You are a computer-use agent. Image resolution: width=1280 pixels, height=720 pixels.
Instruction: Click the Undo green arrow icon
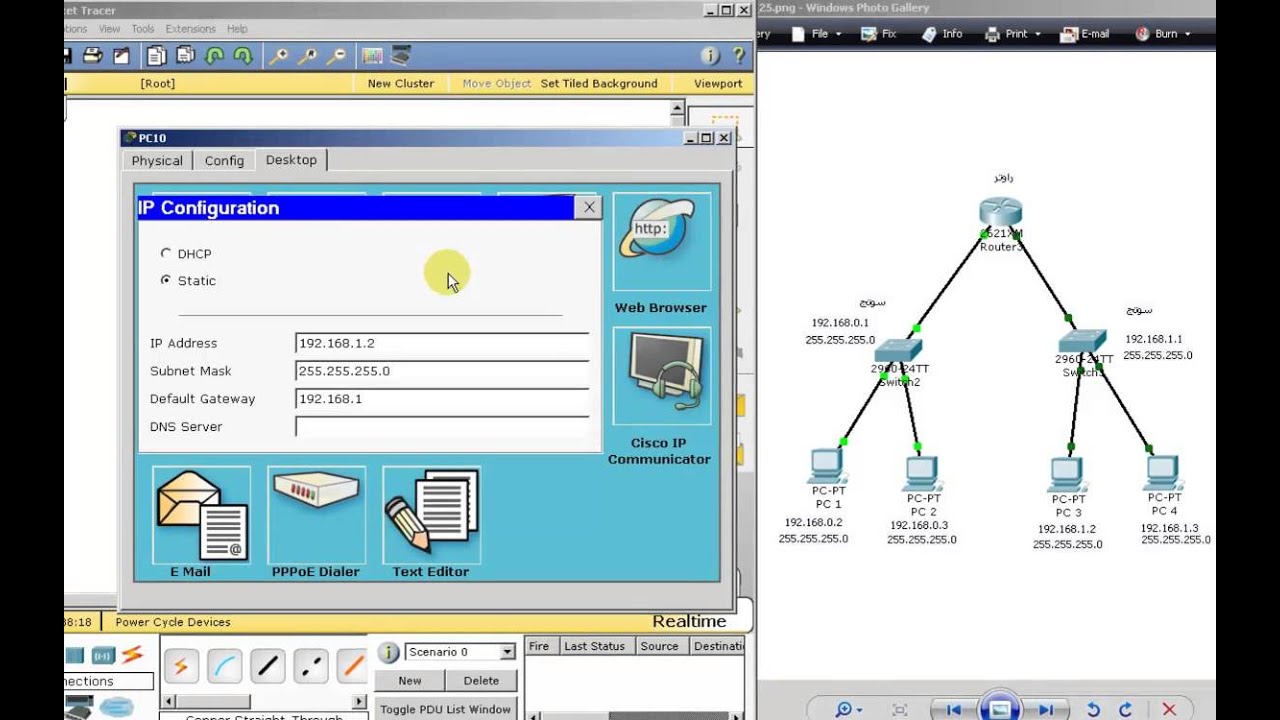pyautogui.click(x=214, y=56)
